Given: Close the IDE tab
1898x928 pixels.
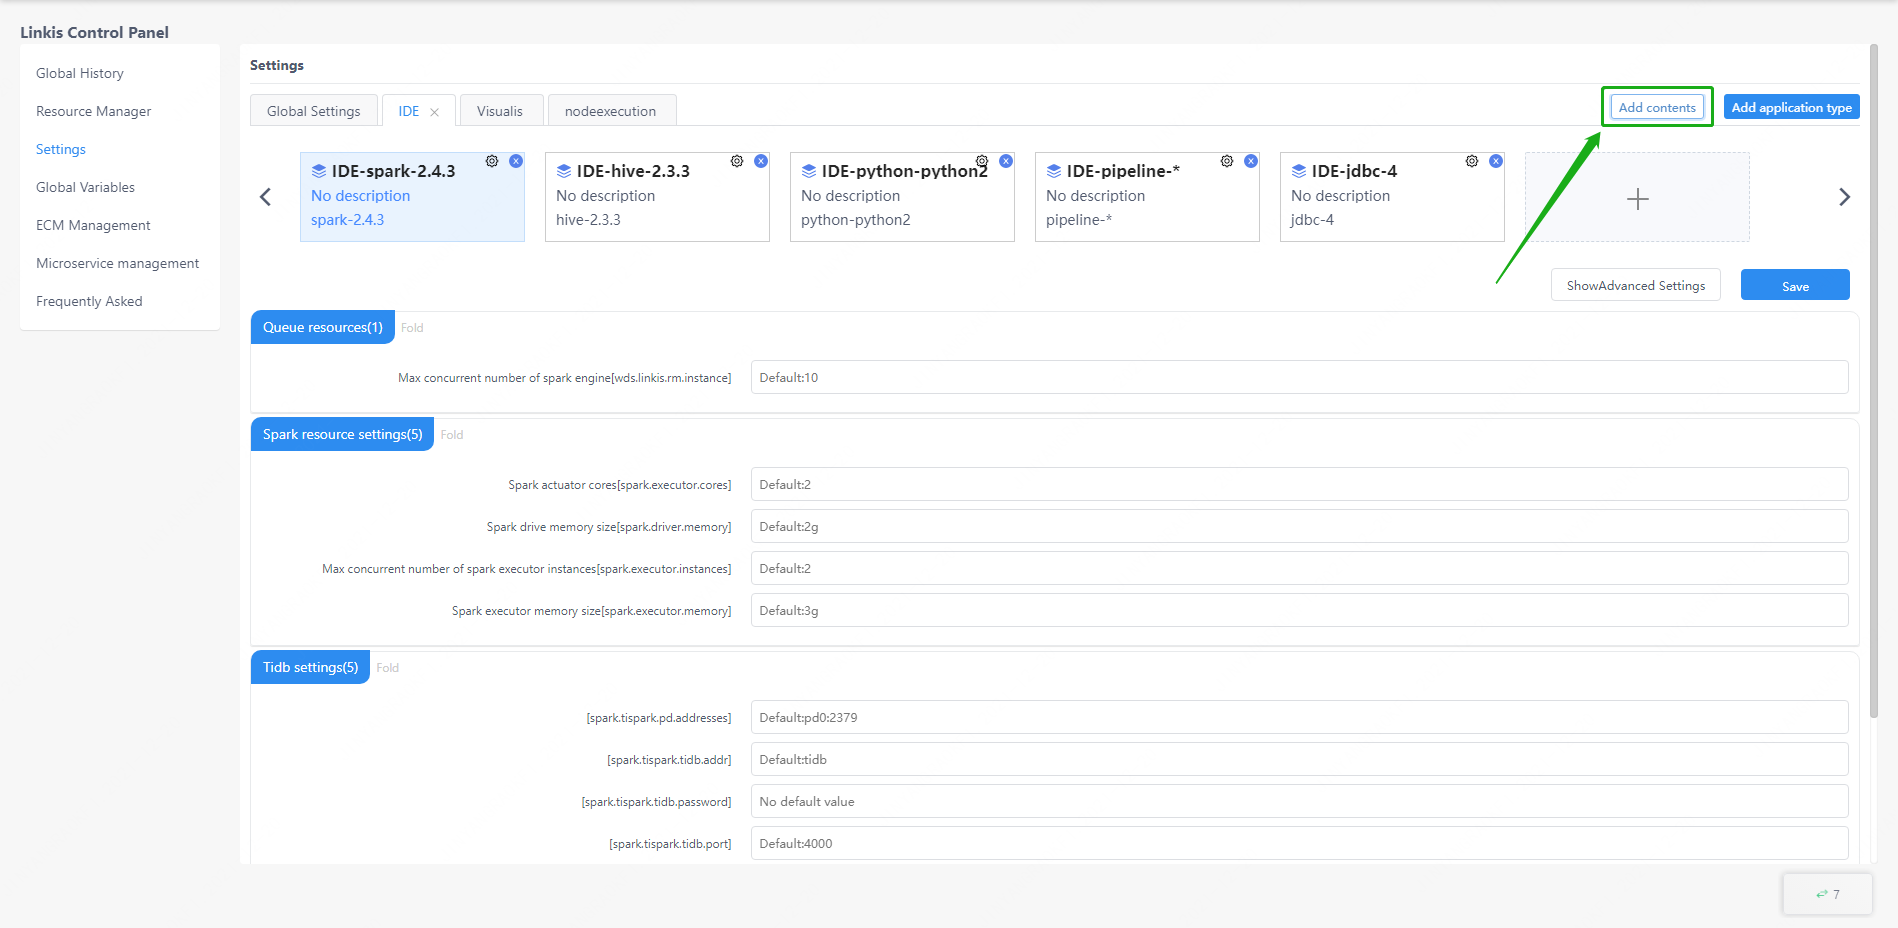Looking at the screenshot, I should pyautogui.click(x=434, y=112).
